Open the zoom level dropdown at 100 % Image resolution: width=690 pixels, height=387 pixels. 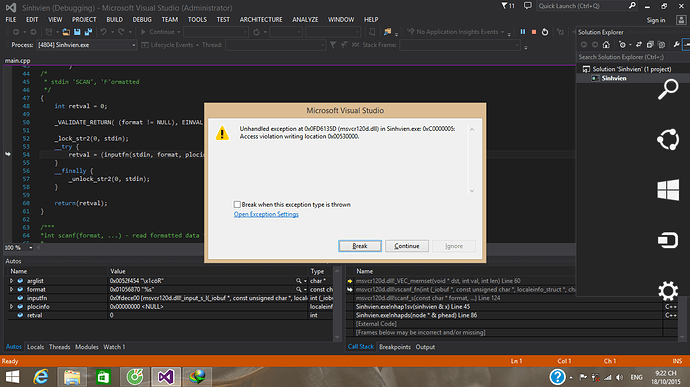19,247
